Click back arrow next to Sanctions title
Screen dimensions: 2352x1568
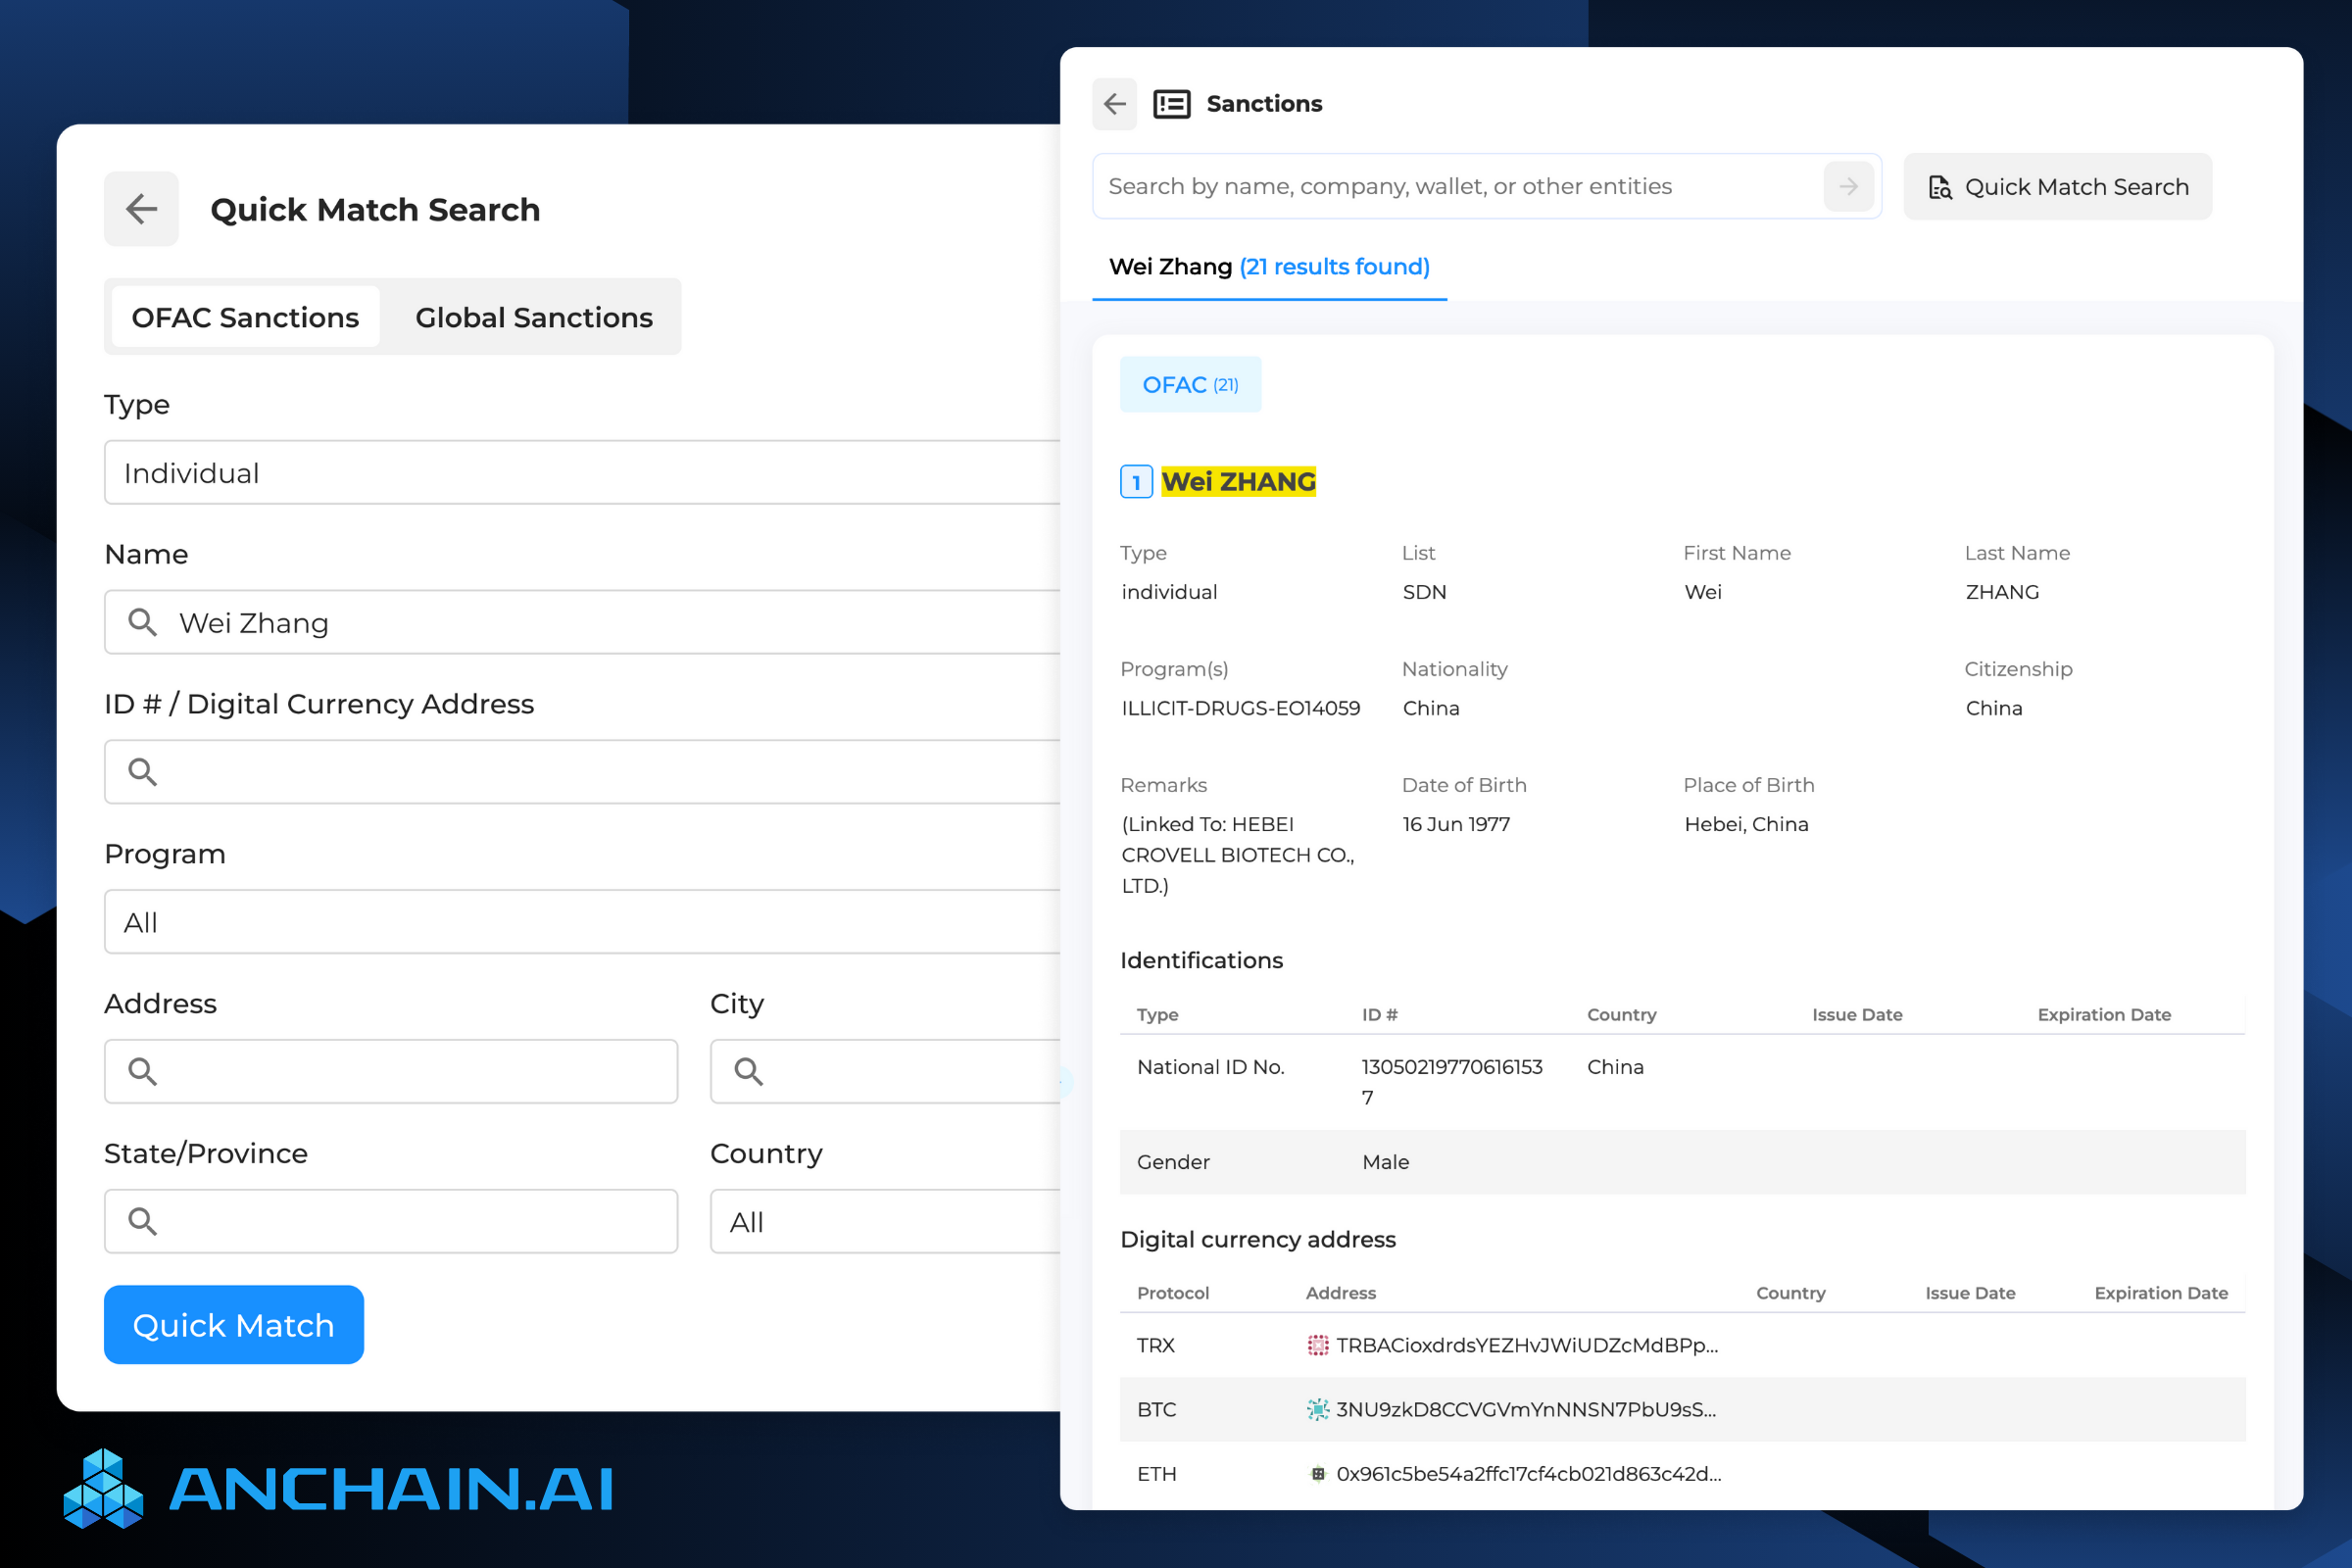(1114, 104)
